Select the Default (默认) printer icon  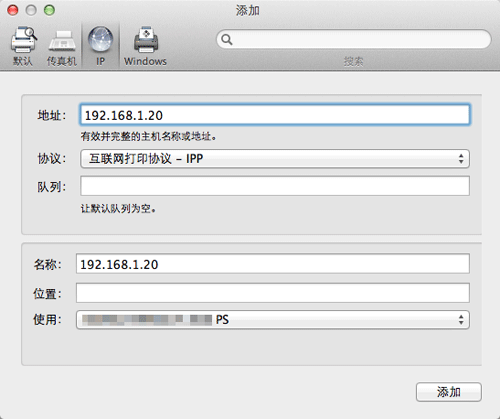tap(23, 40)
